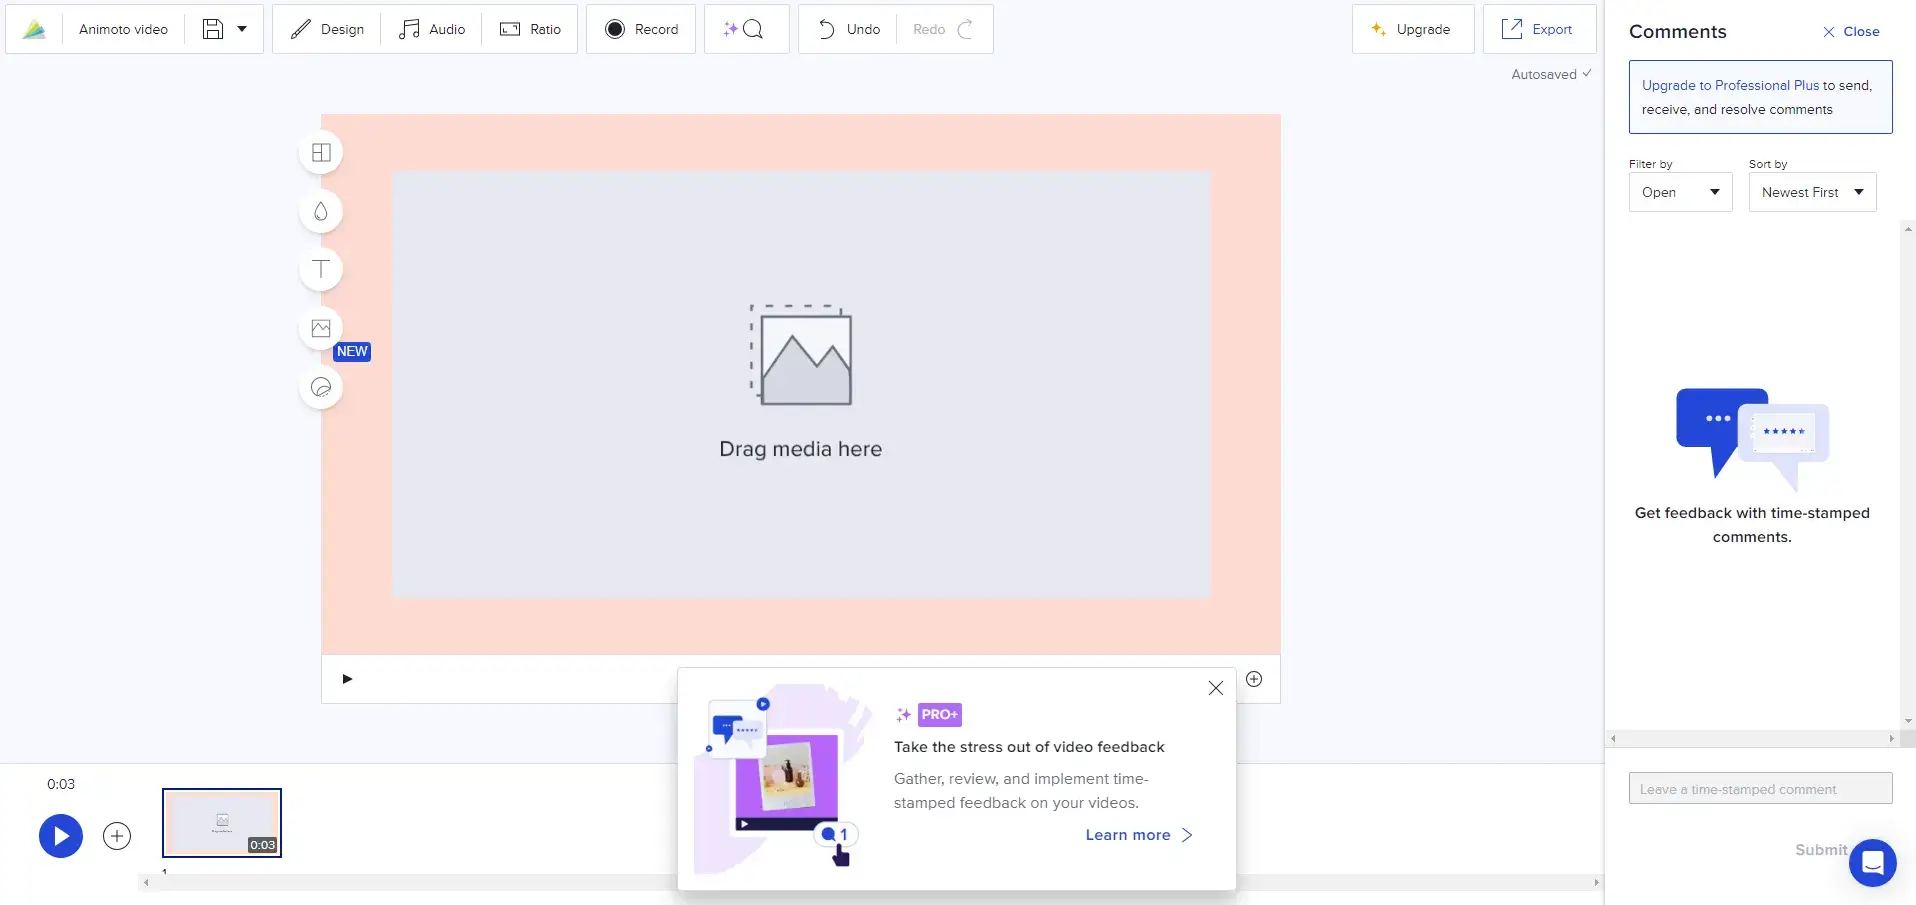Select the Text tool icon
This screenshot has height=905, width=1916.
coord(321,269)
